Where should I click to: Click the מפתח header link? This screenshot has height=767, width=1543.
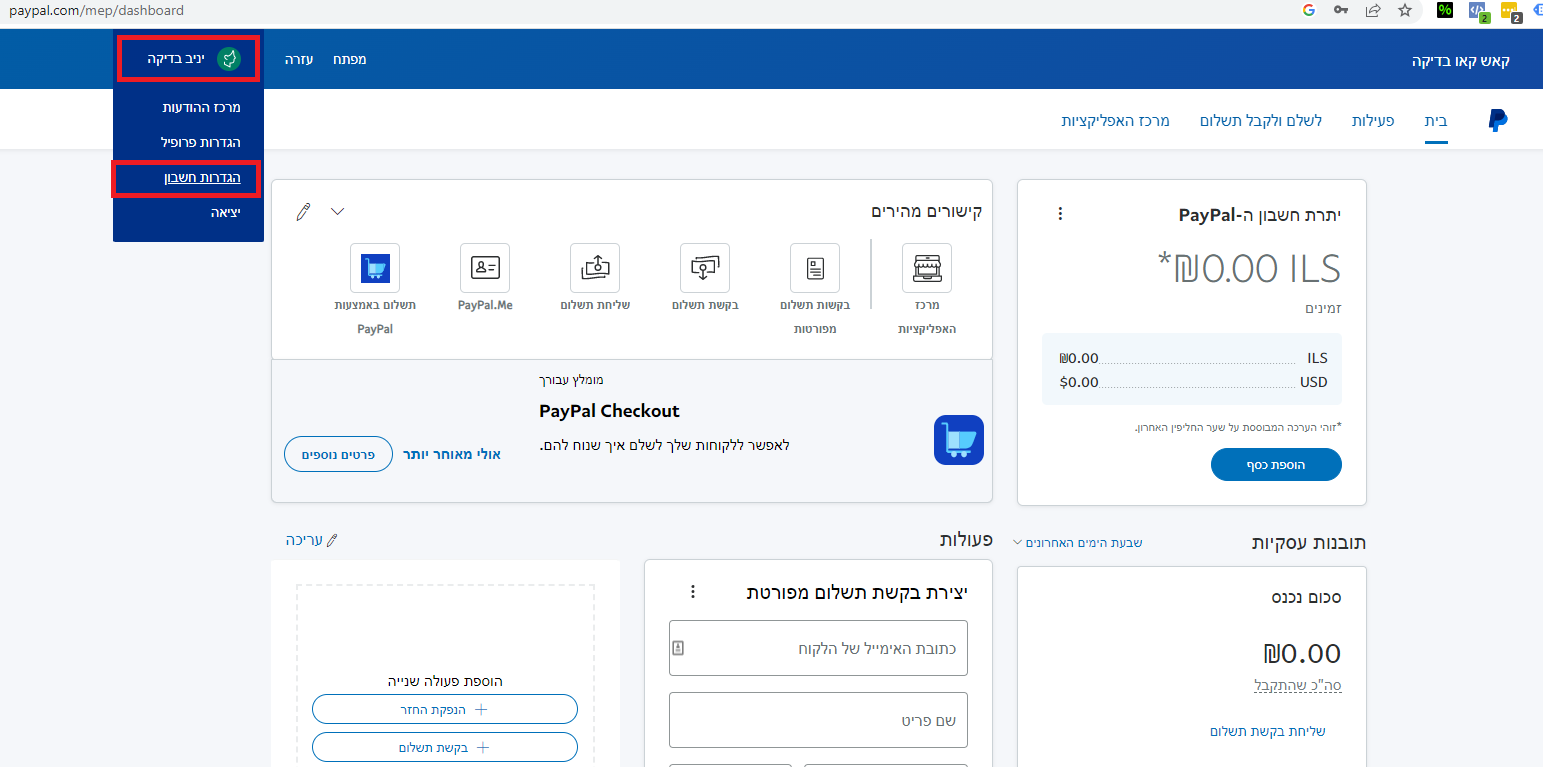349,59
